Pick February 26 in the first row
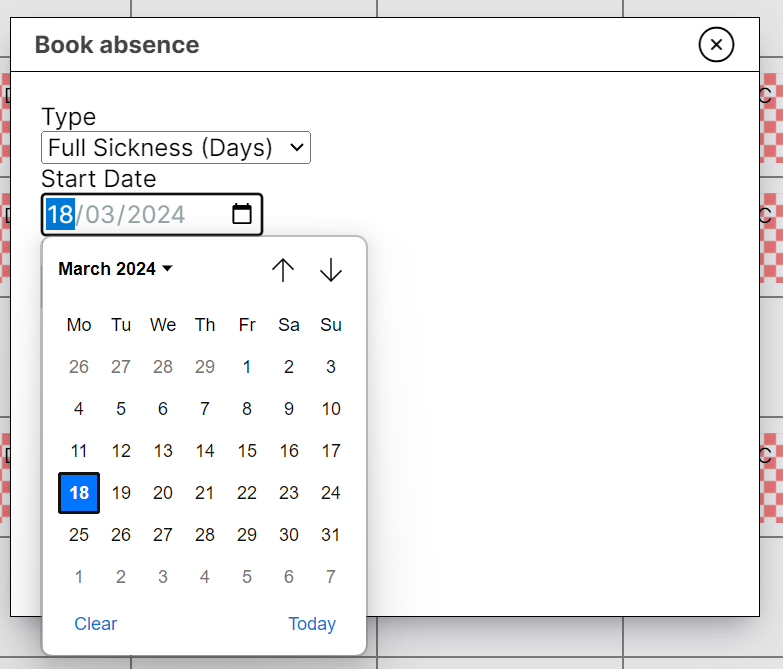Image resolution: width=783 pixels, height=669 pixels. point(79,367)
